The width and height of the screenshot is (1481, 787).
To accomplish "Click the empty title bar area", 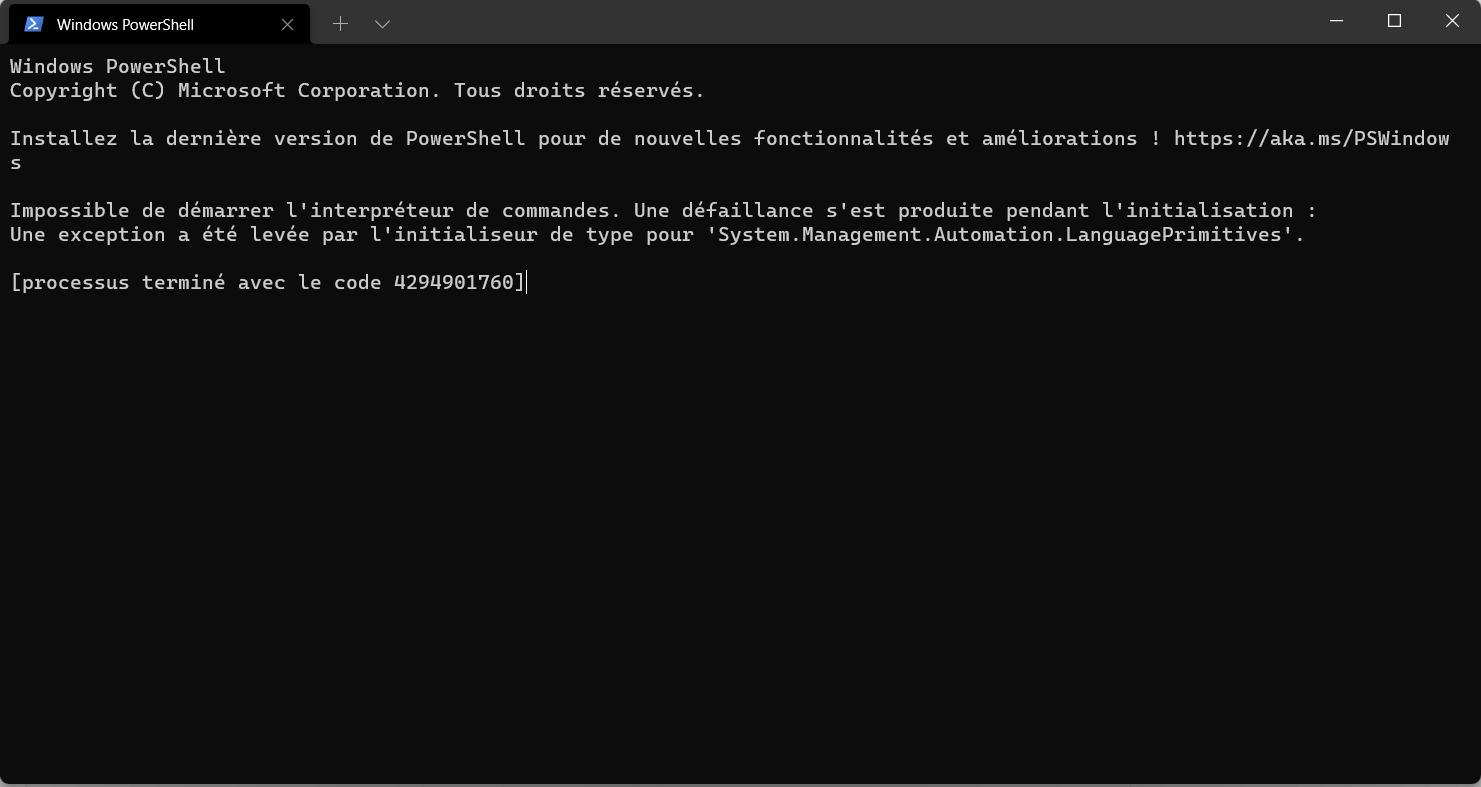I will pos(850,22).
